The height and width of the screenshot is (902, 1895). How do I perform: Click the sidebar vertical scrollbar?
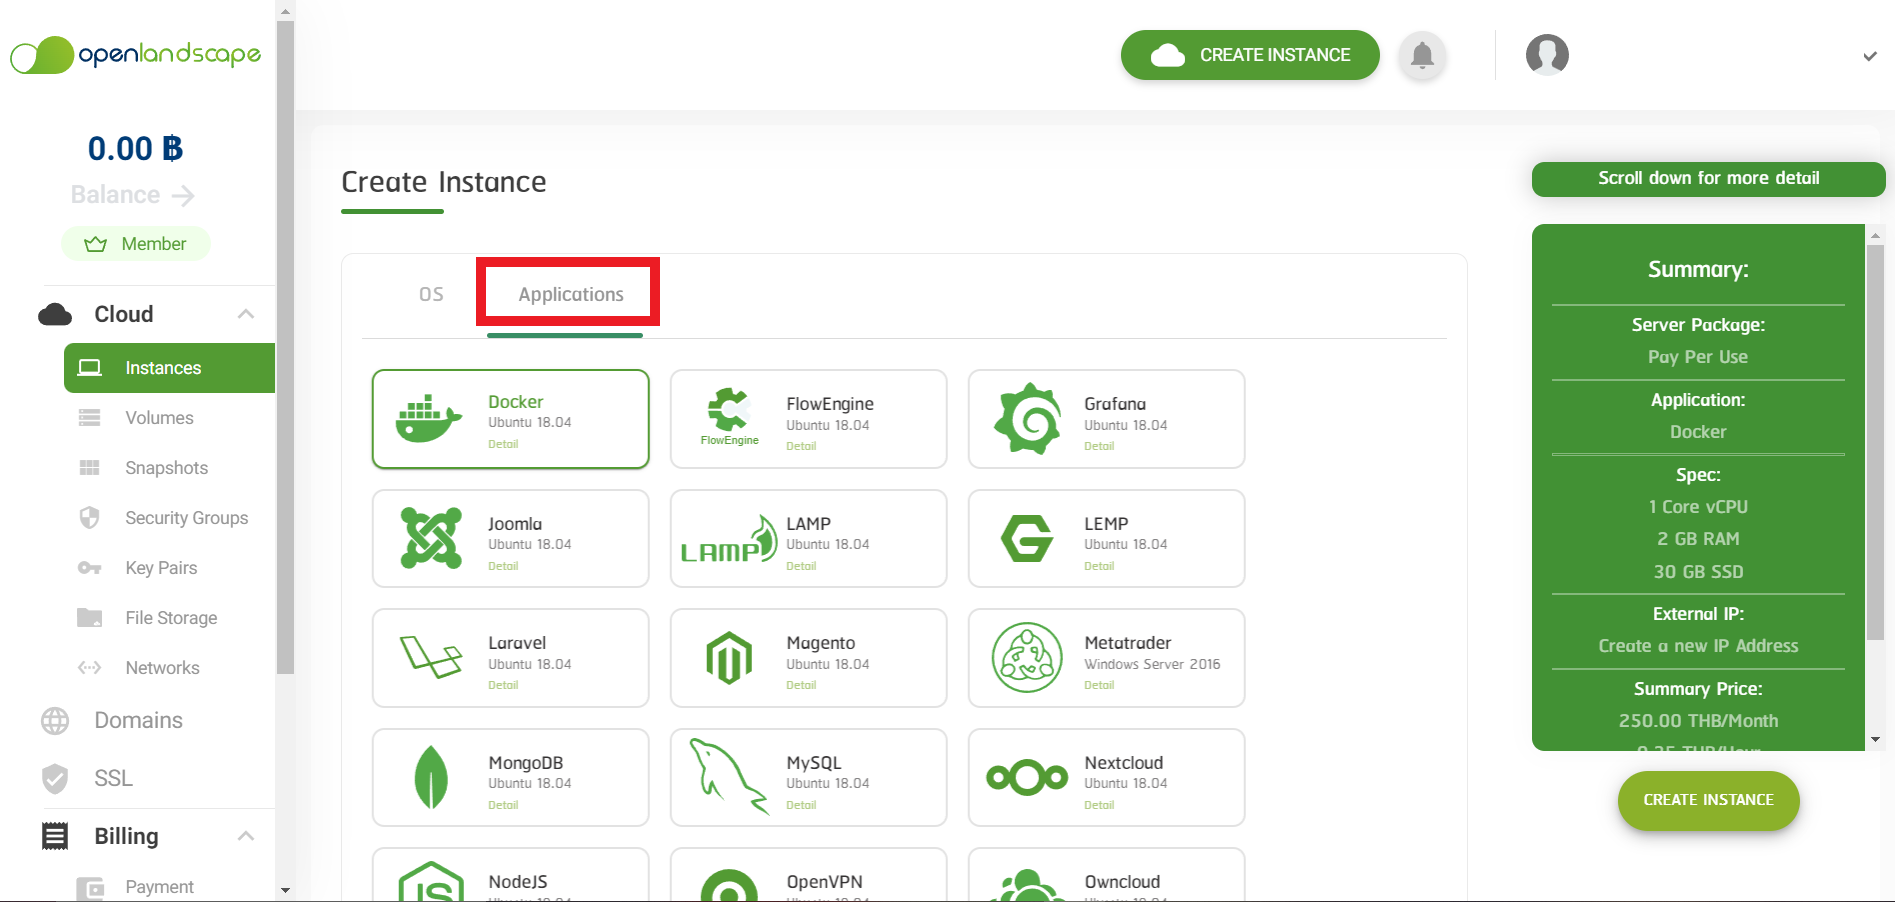(285, 347)
